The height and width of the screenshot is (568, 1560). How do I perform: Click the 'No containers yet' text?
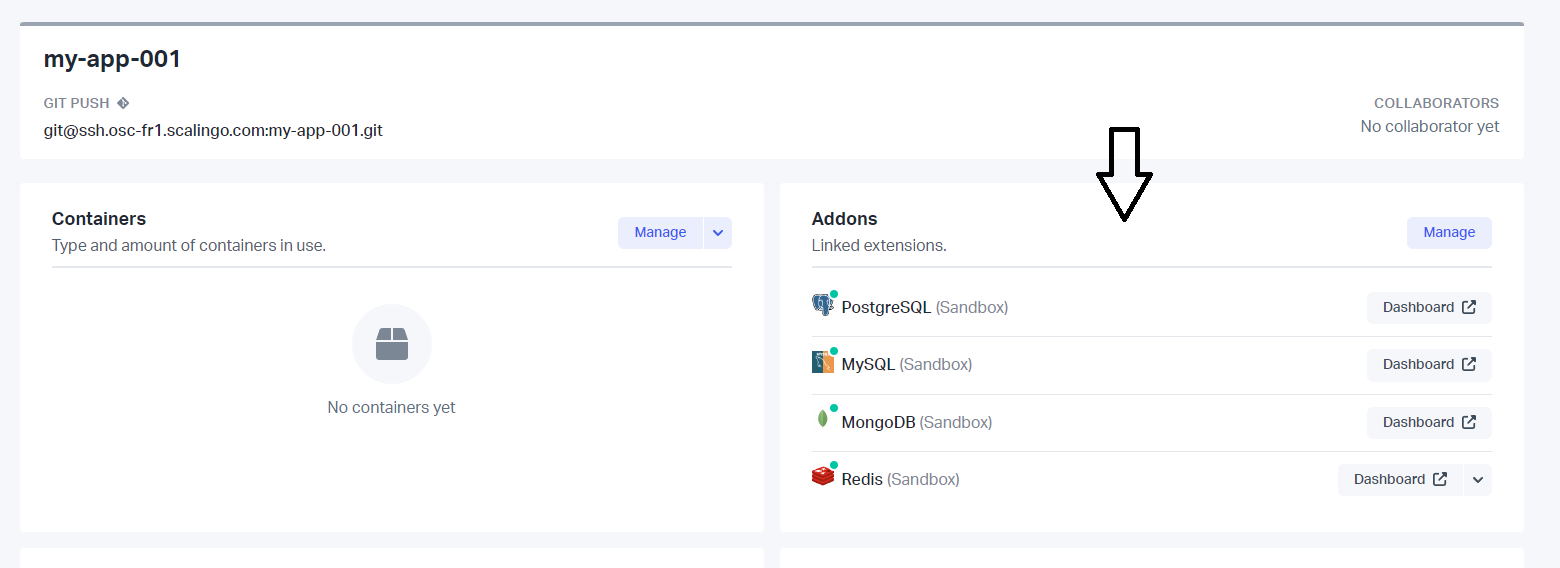point(392,407)
